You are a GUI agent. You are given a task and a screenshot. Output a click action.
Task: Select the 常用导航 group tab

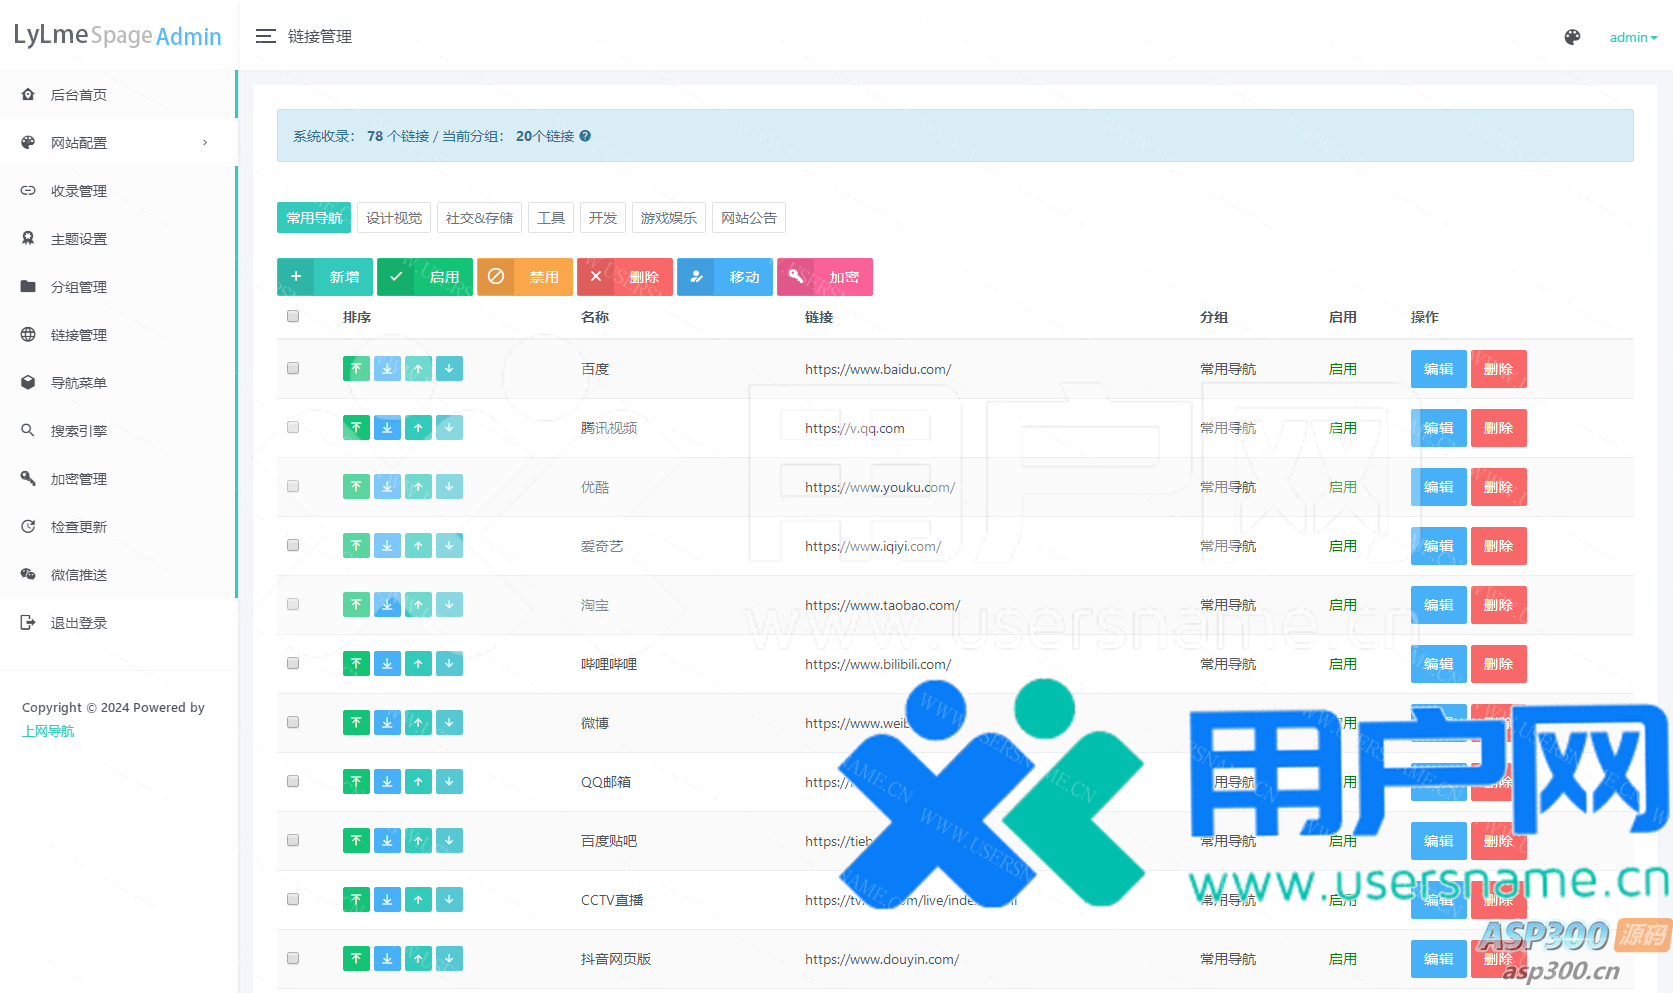pos(314,218)
